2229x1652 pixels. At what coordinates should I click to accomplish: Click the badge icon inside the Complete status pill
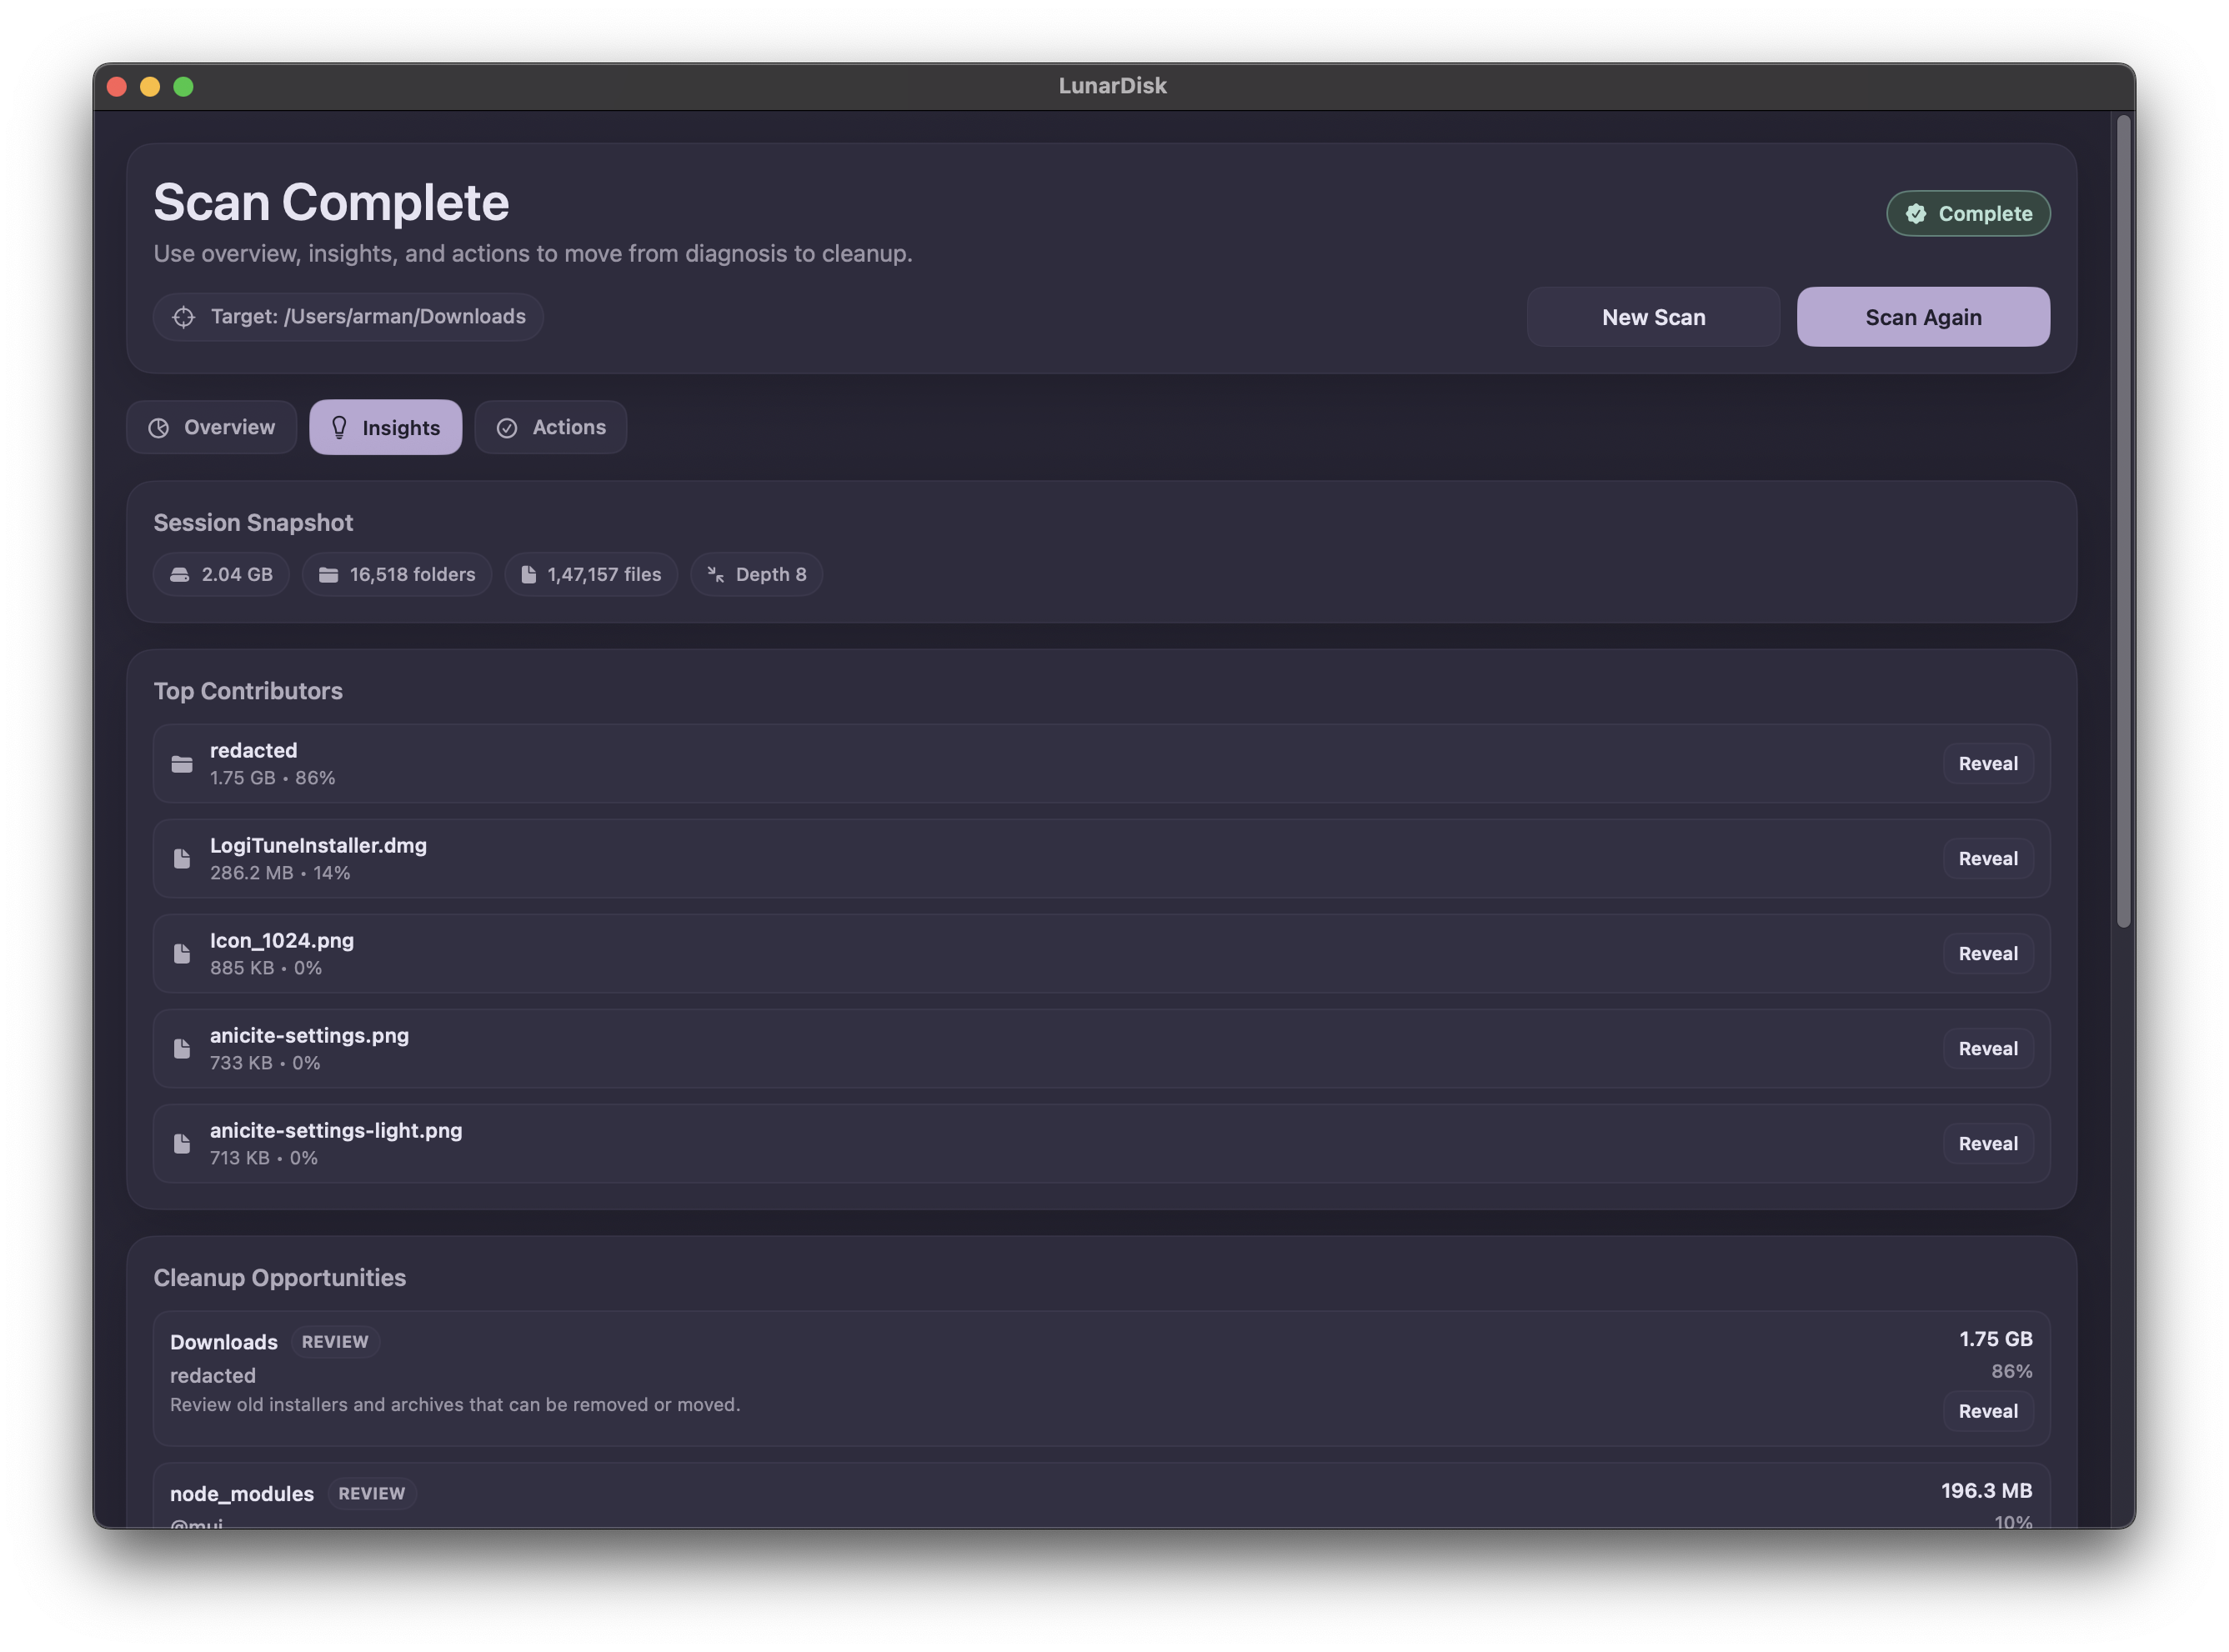[x=1917, y=213]
